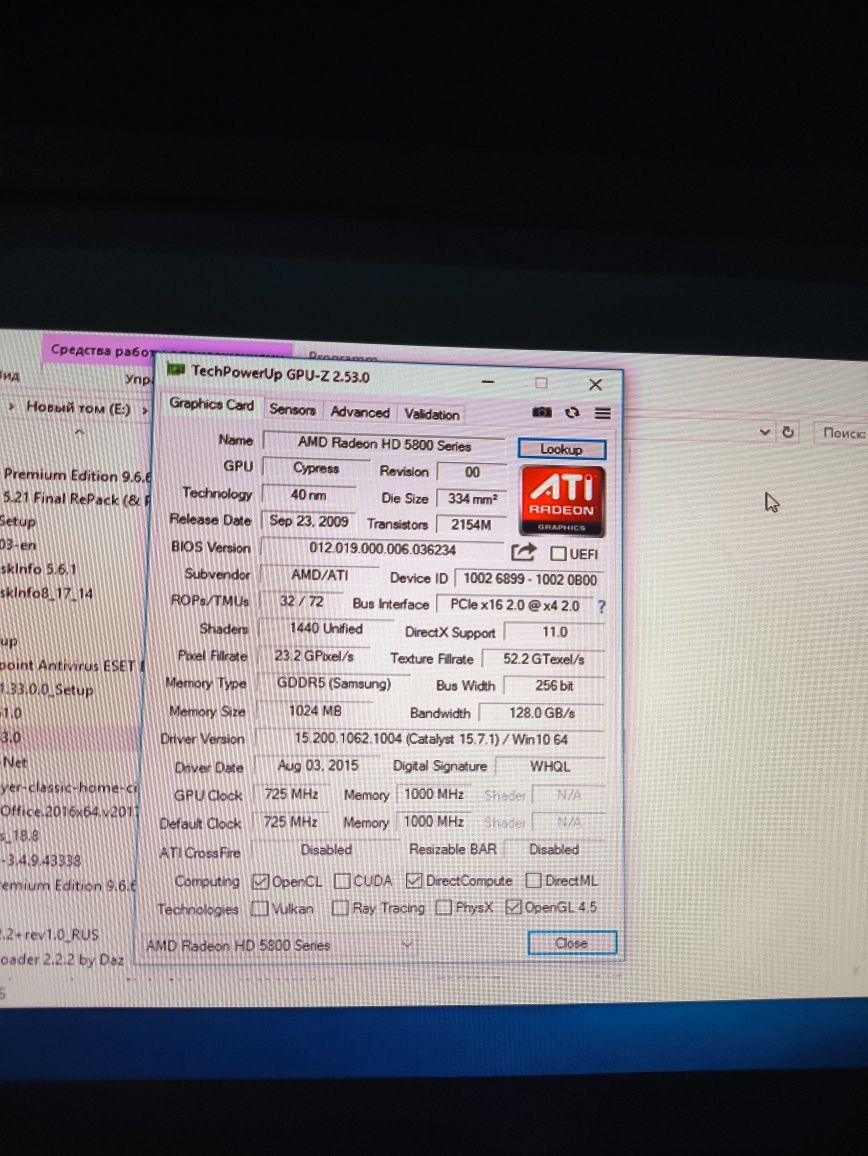Click the Bus Width value 256 bit

tap(554, 686)
